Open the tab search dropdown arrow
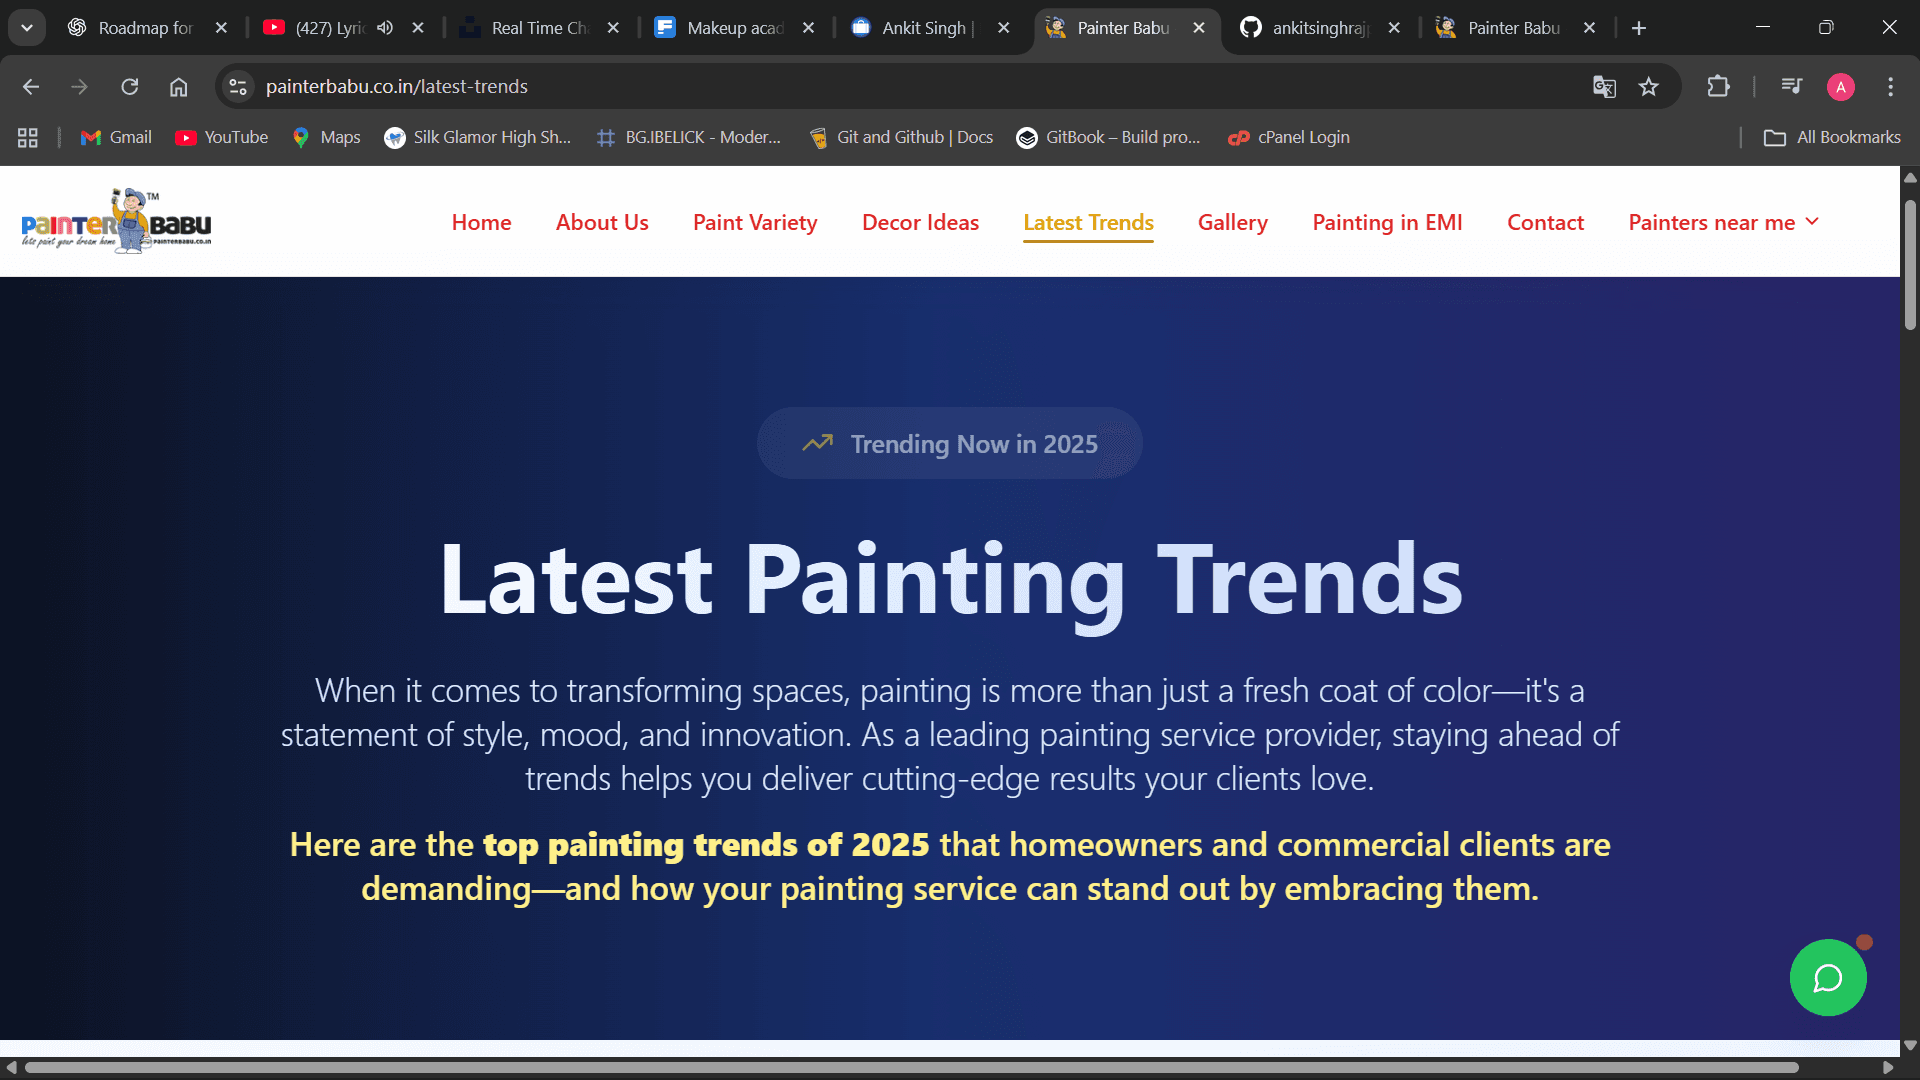Screen dimensions: 1920x1080 27,28
